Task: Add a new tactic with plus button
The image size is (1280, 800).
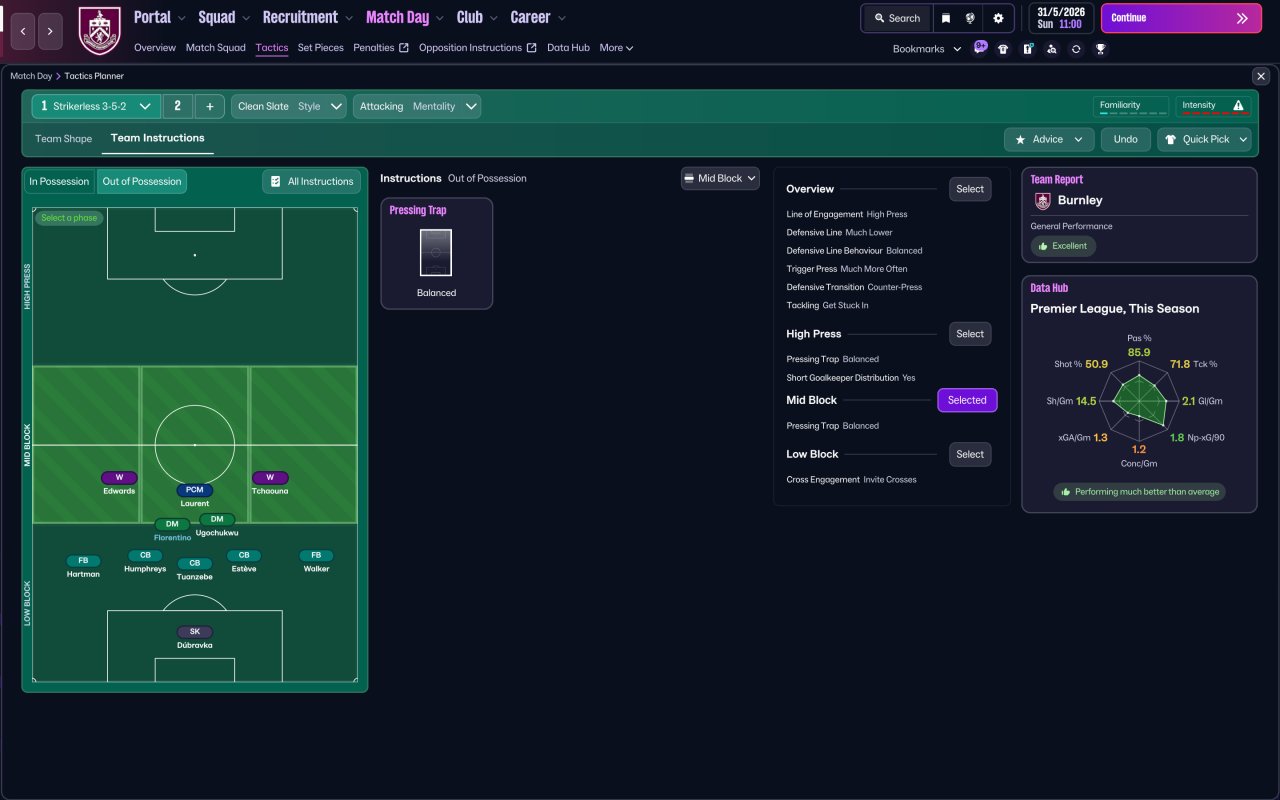Action: coord(210,106)
